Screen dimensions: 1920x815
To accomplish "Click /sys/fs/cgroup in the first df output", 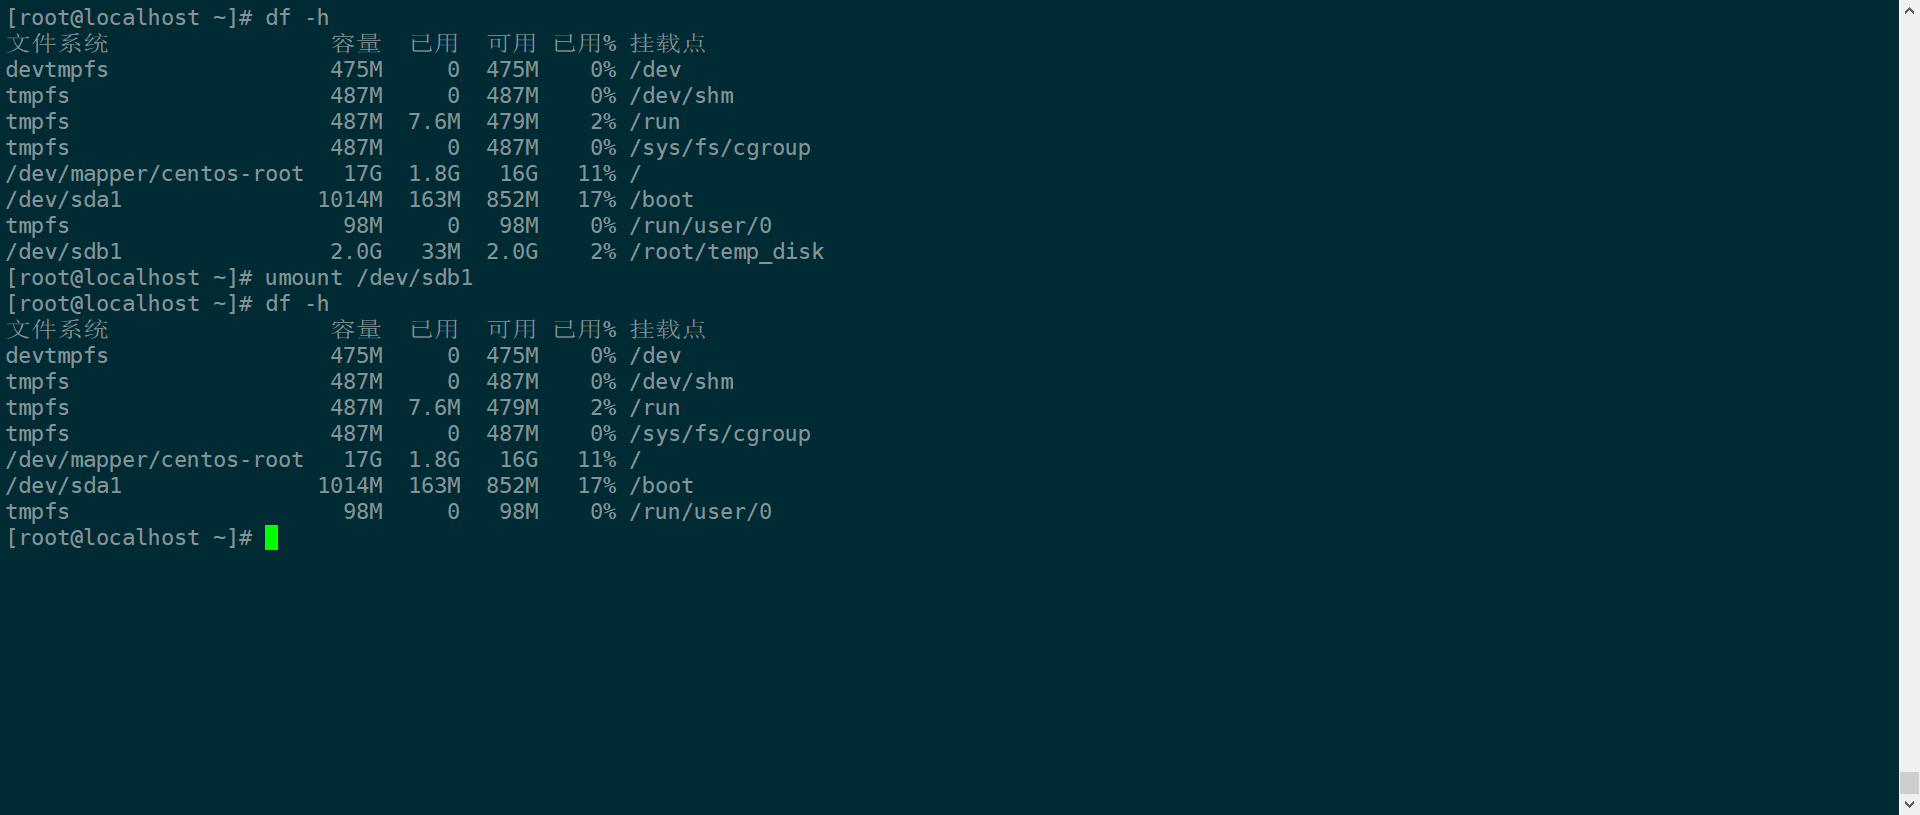I will tap(720, 148).
